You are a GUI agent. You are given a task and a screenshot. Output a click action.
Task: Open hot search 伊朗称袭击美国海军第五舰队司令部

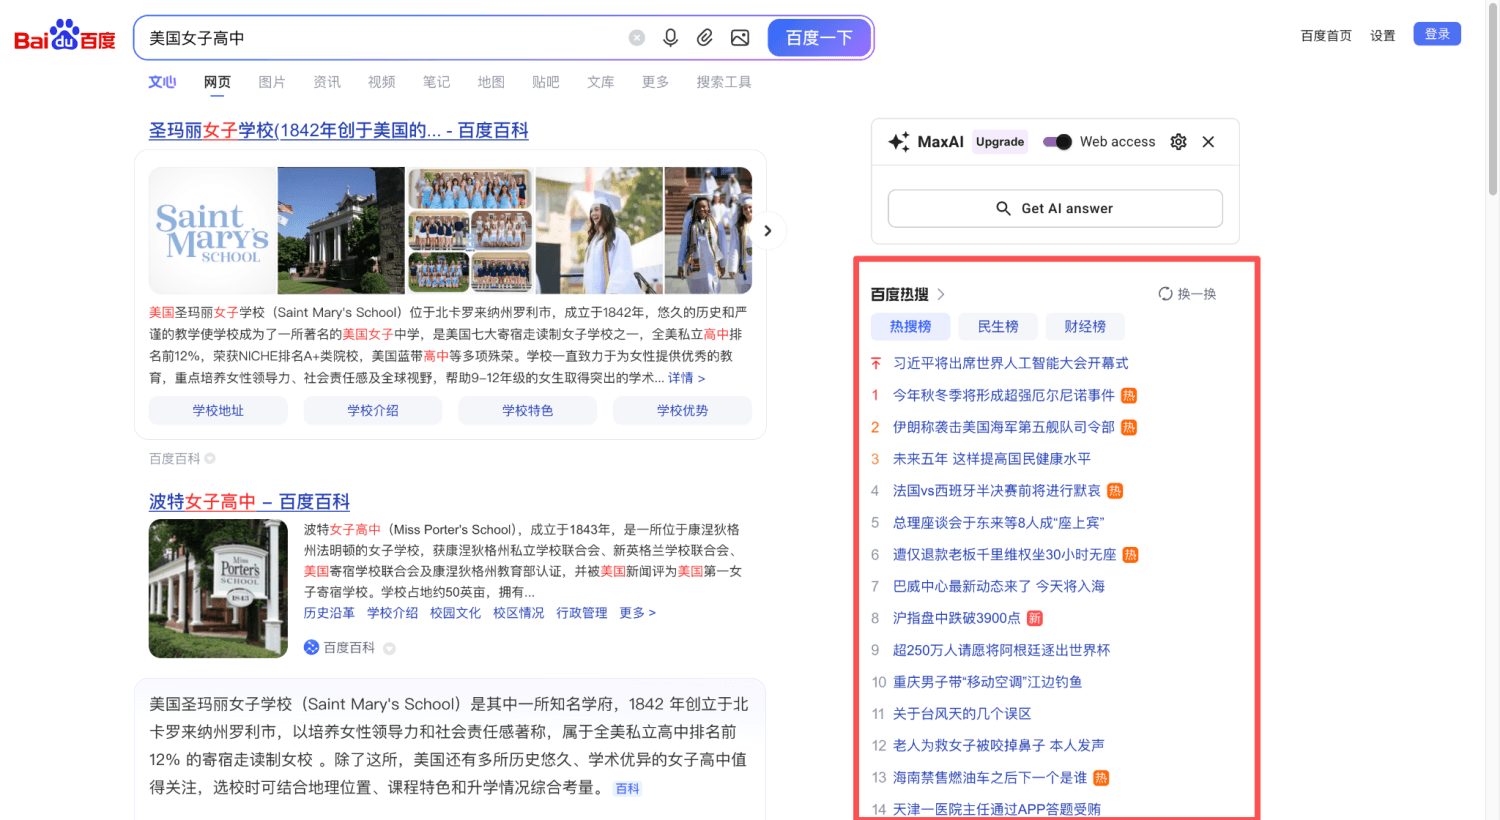[1003, 427]
